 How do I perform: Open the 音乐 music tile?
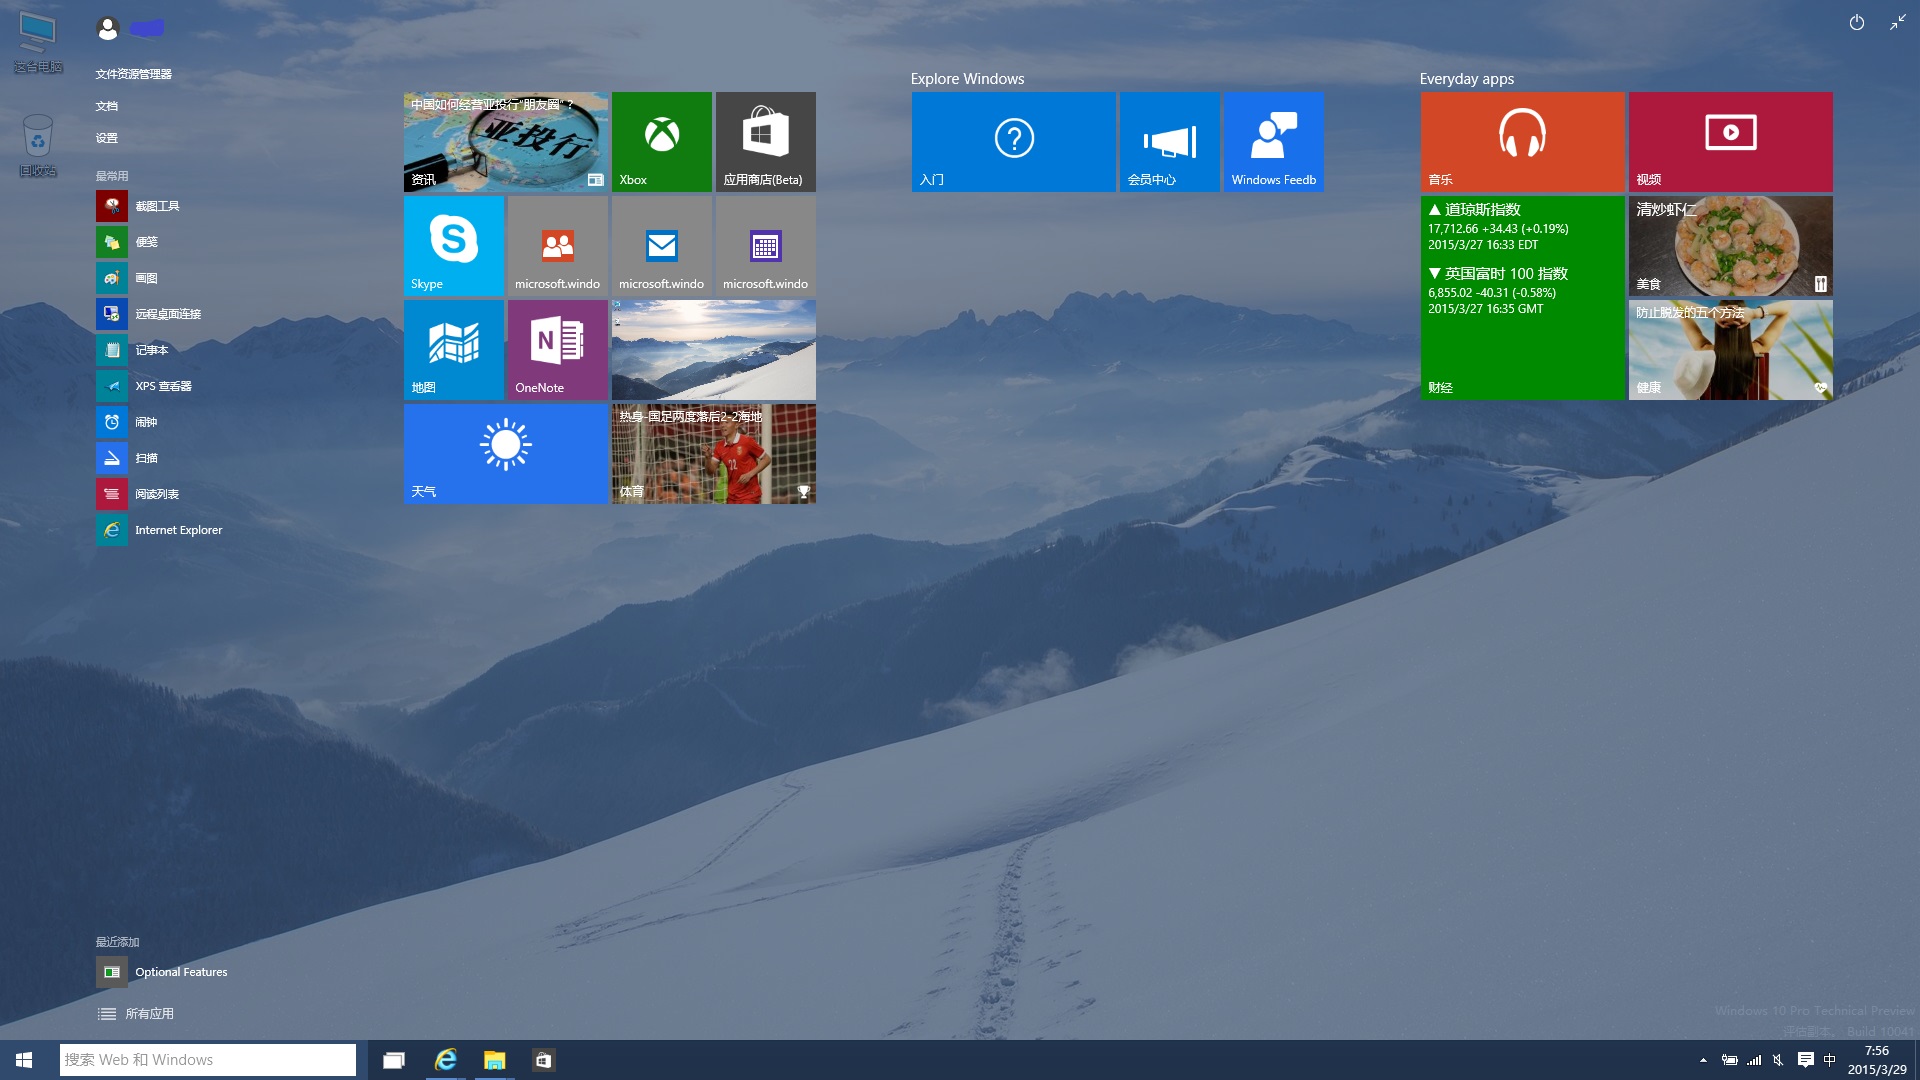(x=1522, y=141)
